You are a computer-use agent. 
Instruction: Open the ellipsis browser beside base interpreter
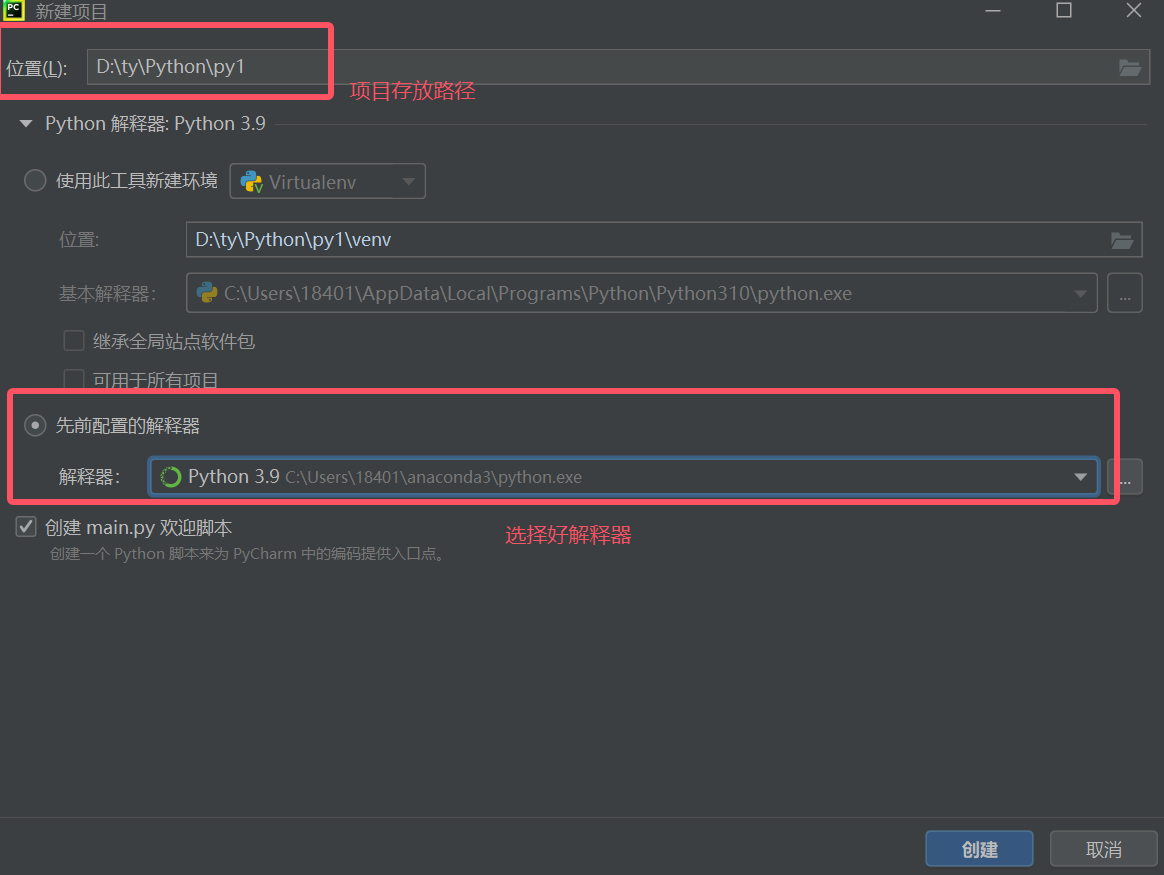(1124, 292)
